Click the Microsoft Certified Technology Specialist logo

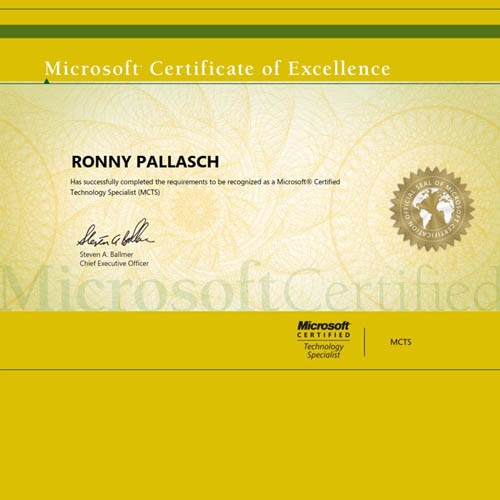pos(324,340)
